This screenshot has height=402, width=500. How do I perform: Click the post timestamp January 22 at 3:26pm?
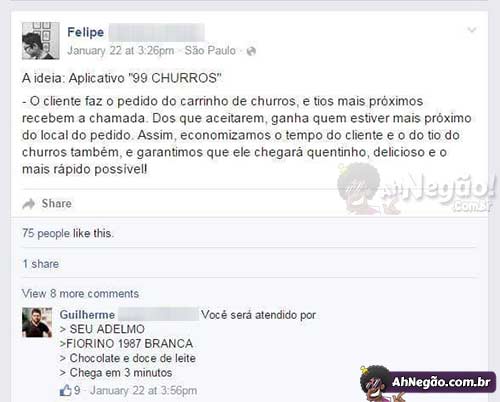tap(121, 51)
